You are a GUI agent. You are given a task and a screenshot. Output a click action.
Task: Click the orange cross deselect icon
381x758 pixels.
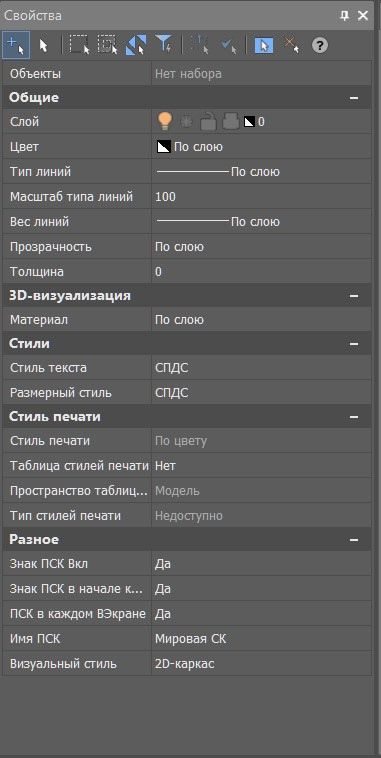(x=292, y=45)
